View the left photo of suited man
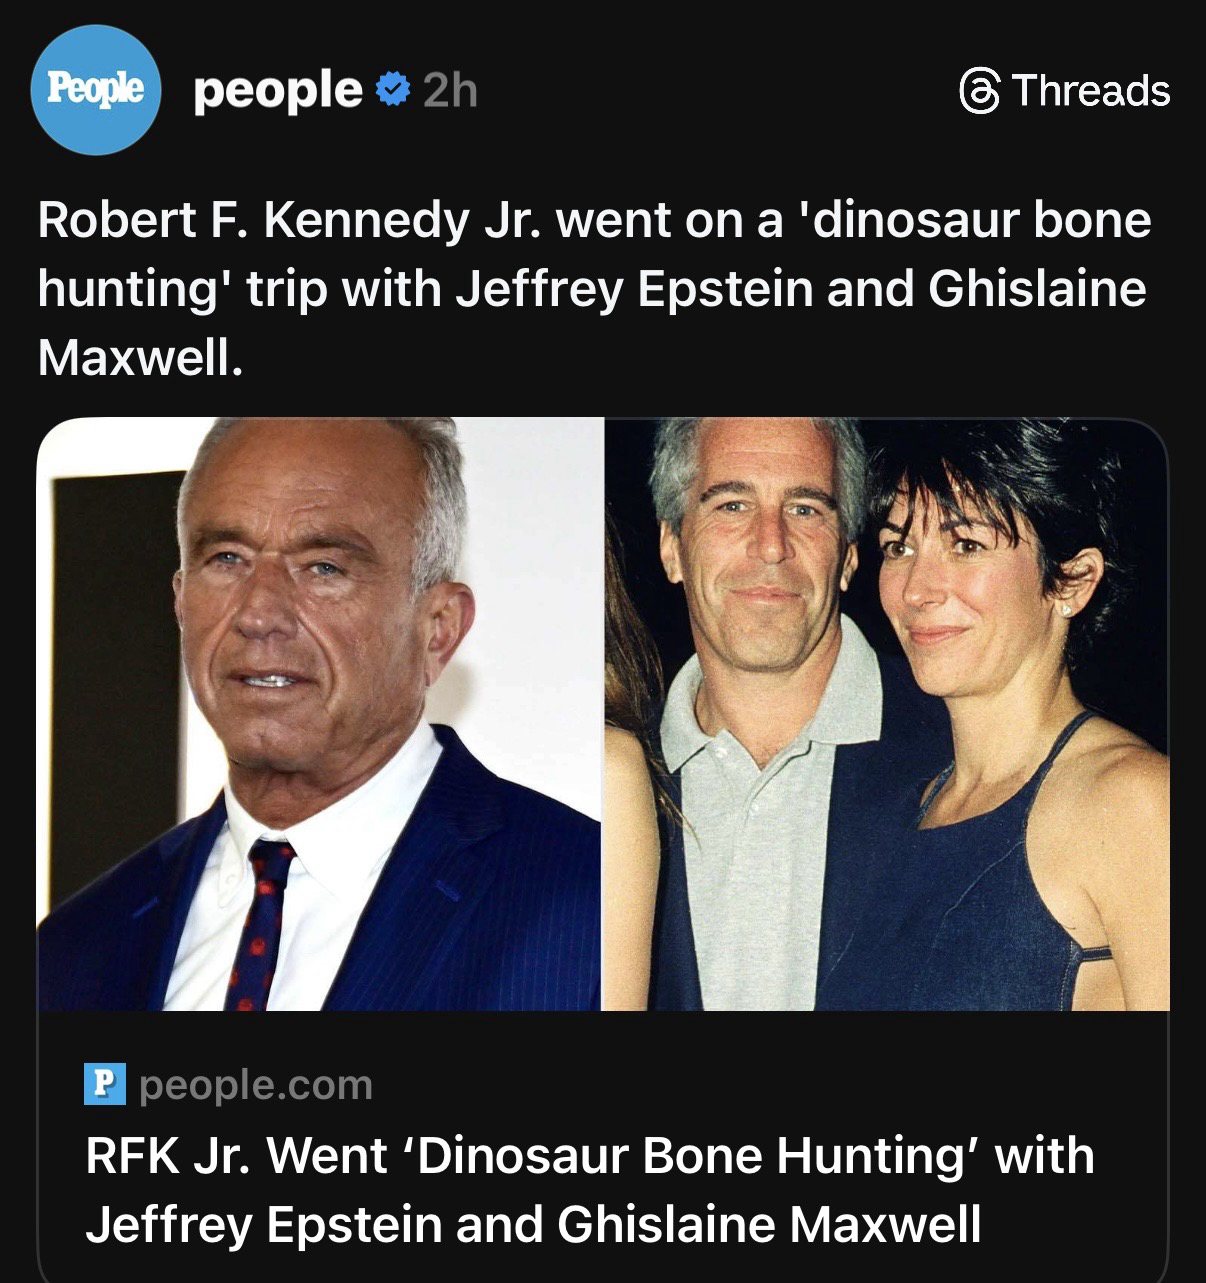1206x1283 pixels. point(319,713)
